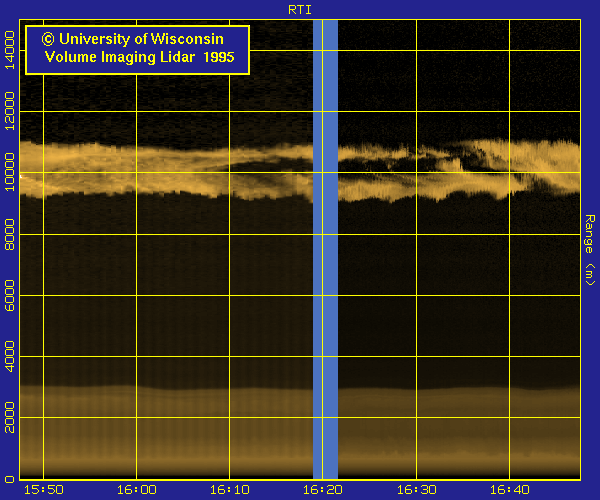Click the 16:10 time axis label

pyautogui.click(x=230, y=490)
